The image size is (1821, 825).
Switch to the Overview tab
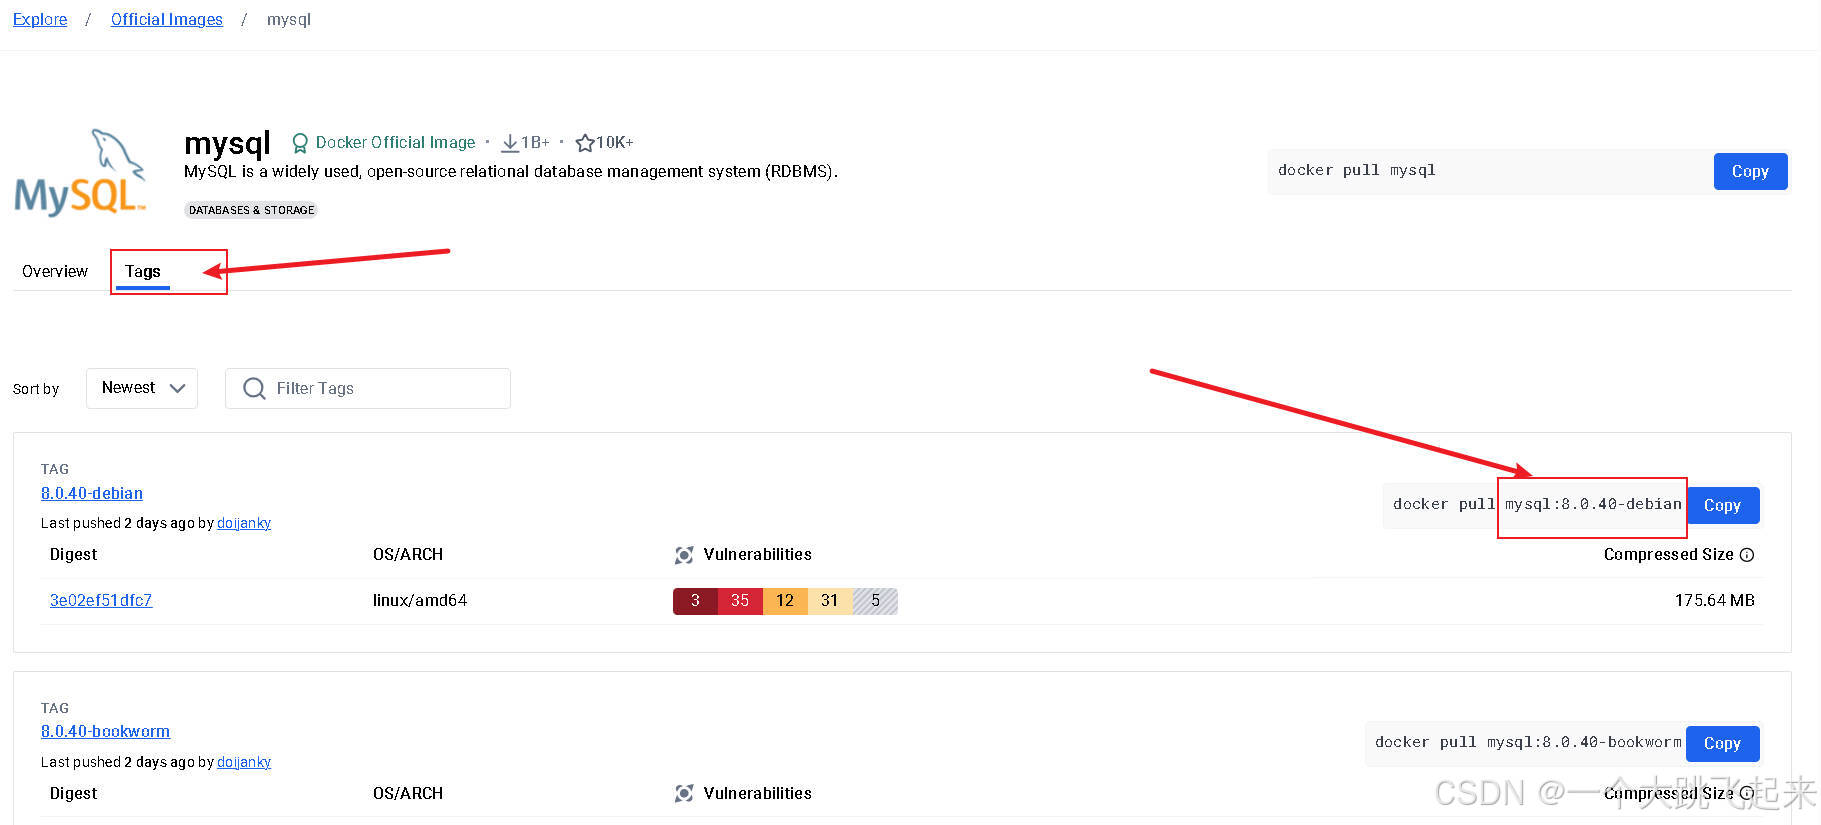click(x=55, y=271)
